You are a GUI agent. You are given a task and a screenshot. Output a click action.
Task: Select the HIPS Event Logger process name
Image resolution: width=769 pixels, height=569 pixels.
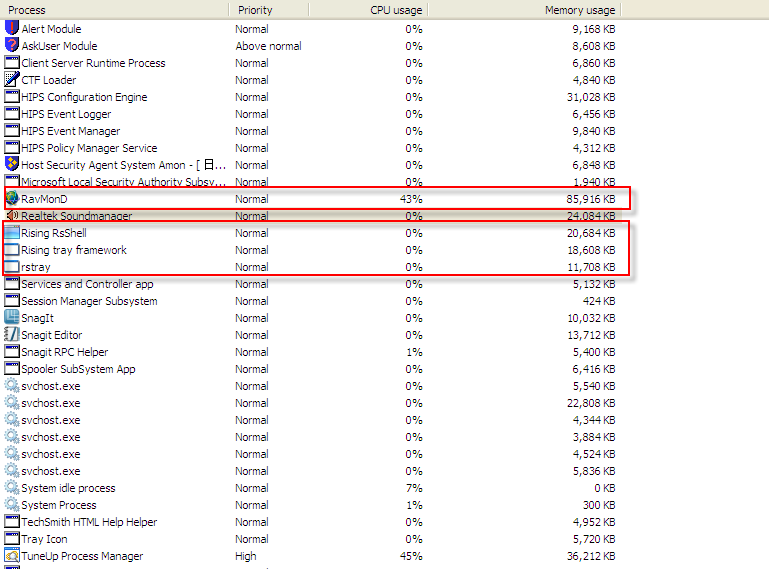click(66, 114)
